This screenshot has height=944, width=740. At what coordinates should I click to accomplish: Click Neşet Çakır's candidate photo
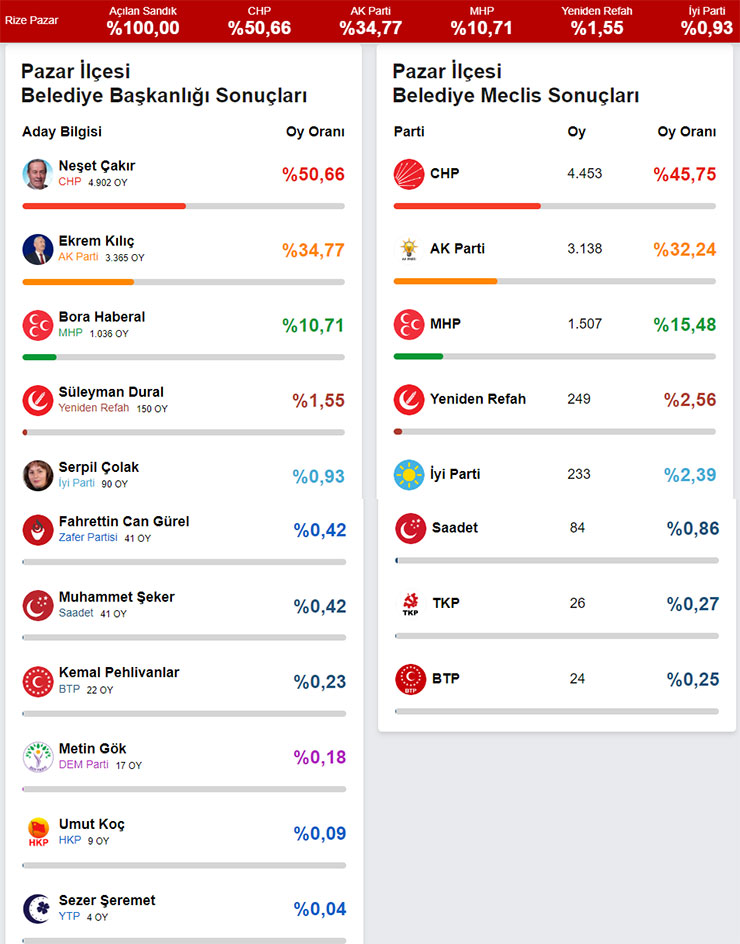[38, 174]
